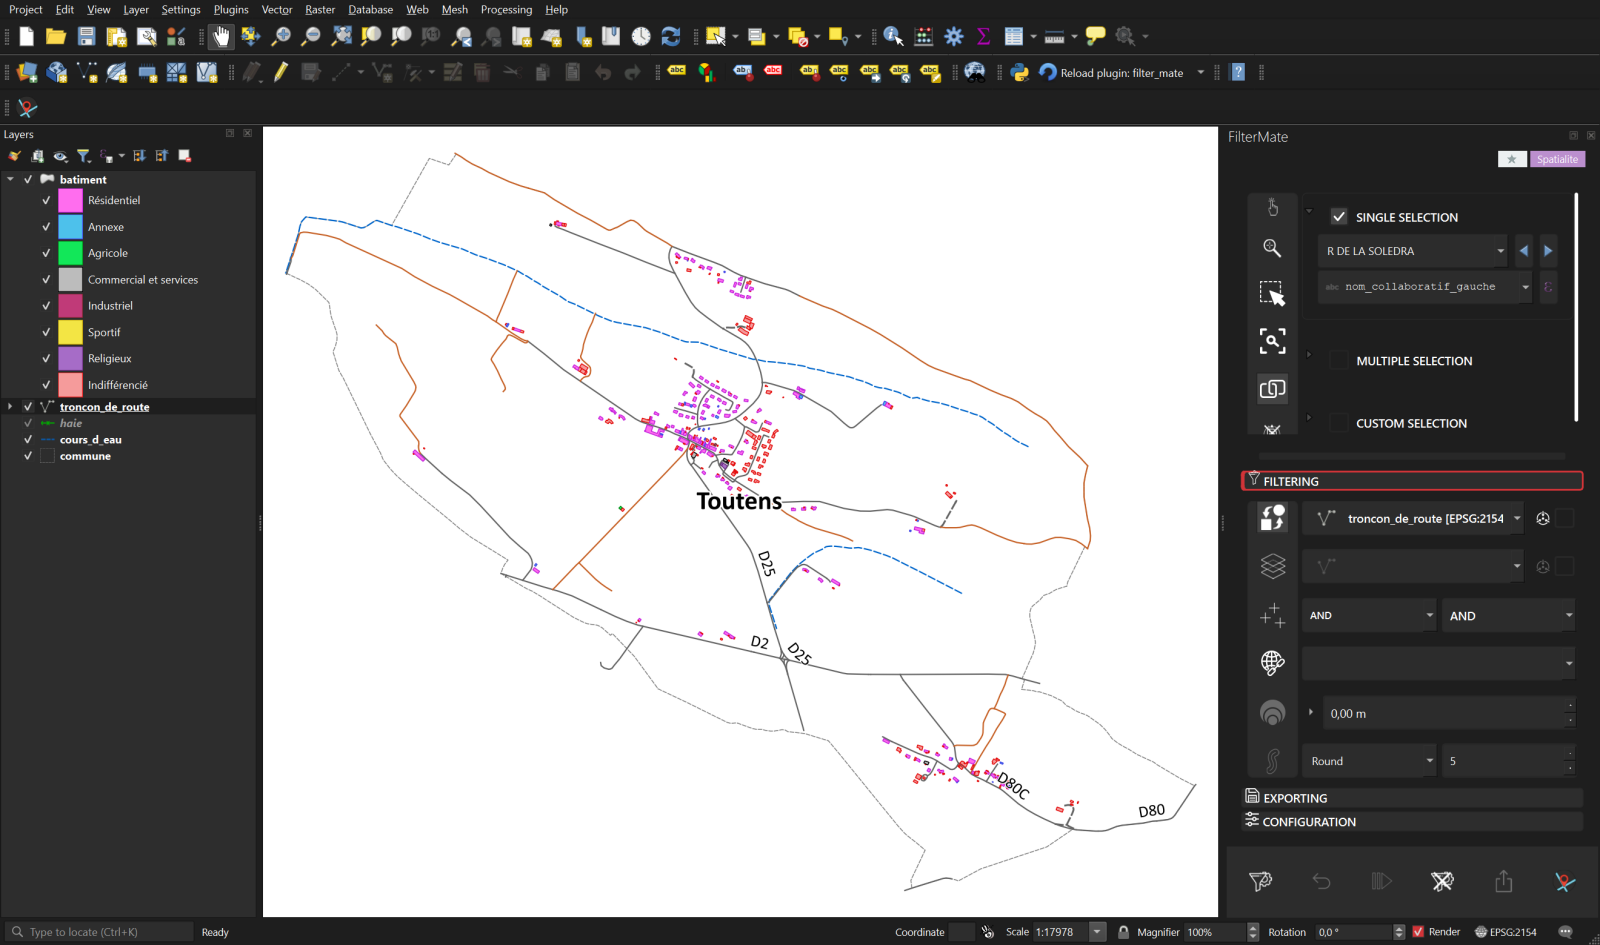Click the FILTERING section header
The image size is (1600, 945).
pos(1412,481)
